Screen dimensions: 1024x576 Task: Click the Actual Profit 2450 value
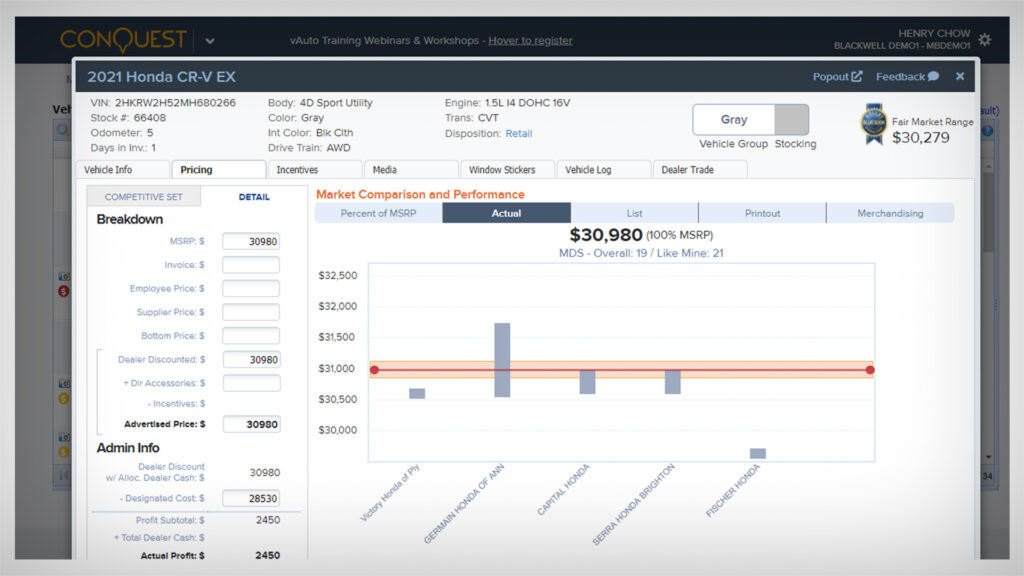(268, 555)
